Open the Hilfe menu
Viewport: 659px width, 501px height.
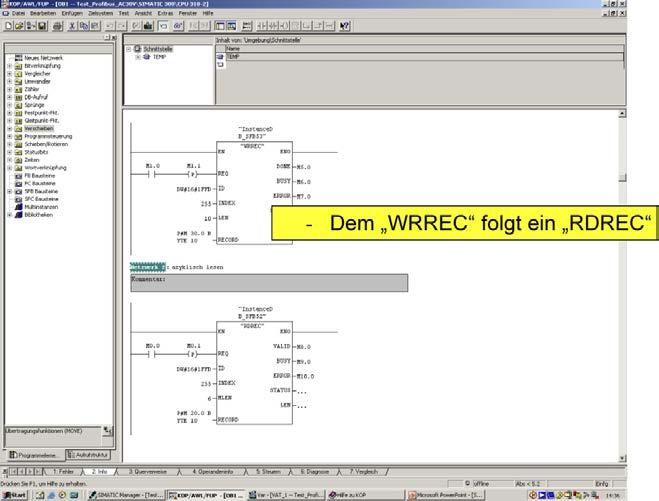[208, 13]
